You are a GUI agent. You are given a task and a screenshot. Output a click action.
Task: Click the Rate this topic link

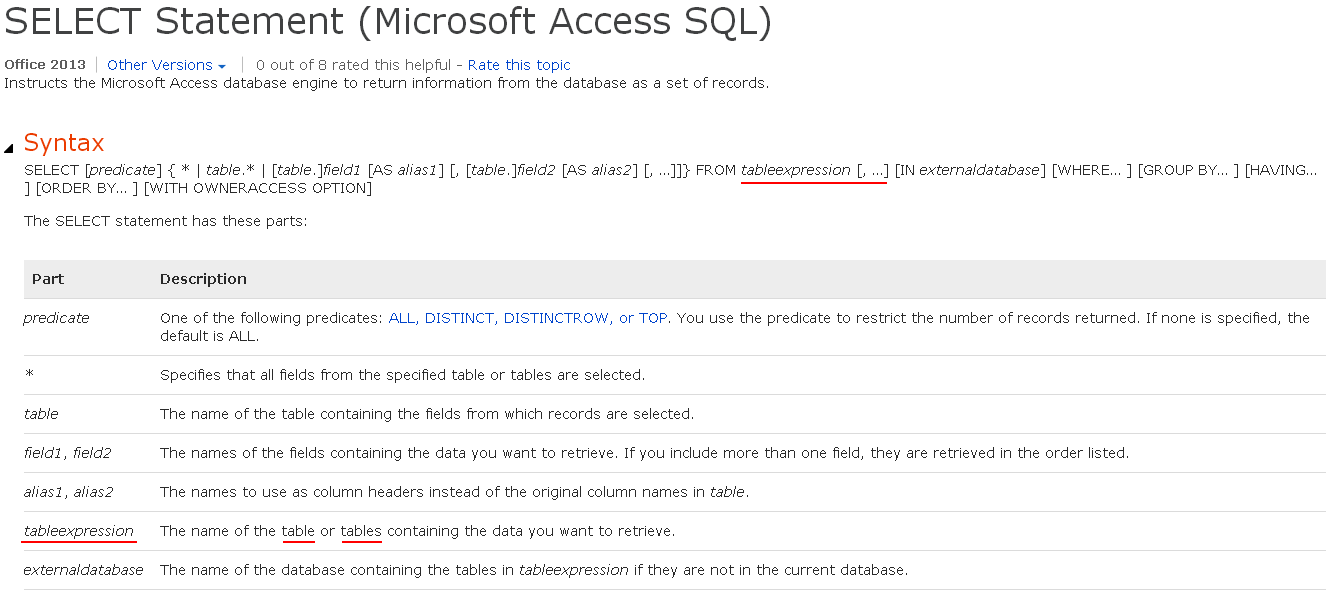click(519, 65)
